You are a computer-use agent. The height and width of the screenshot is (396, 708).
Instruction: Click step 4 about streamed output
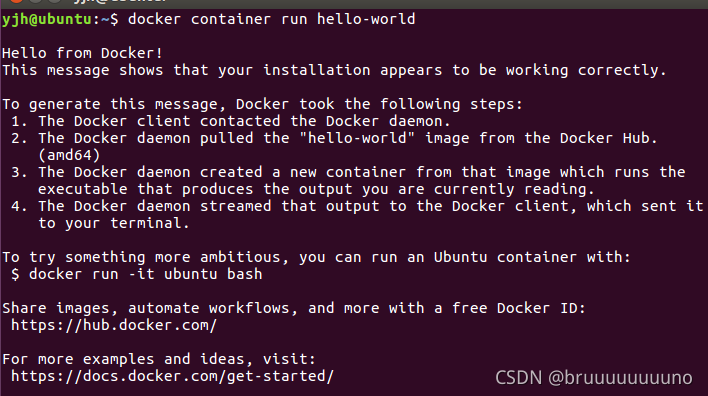357,206
